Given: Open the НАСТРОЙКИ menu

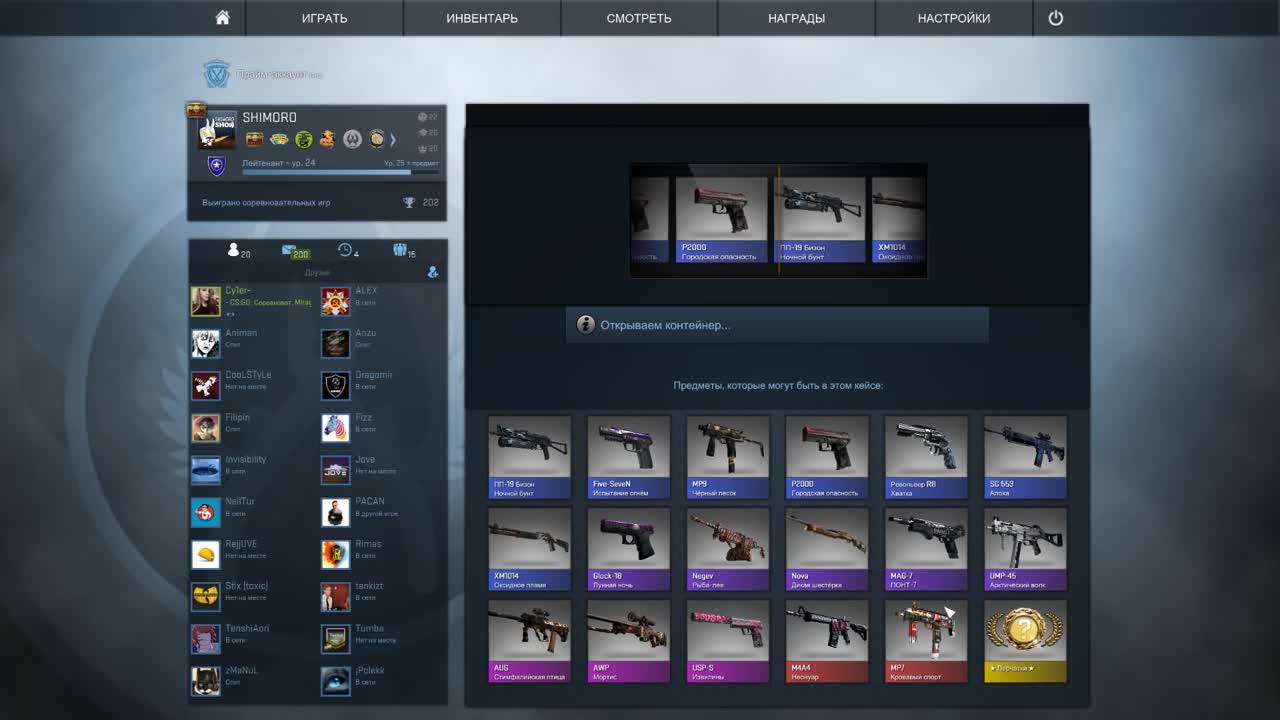Looking at the screenshot, I should point(954,18).
